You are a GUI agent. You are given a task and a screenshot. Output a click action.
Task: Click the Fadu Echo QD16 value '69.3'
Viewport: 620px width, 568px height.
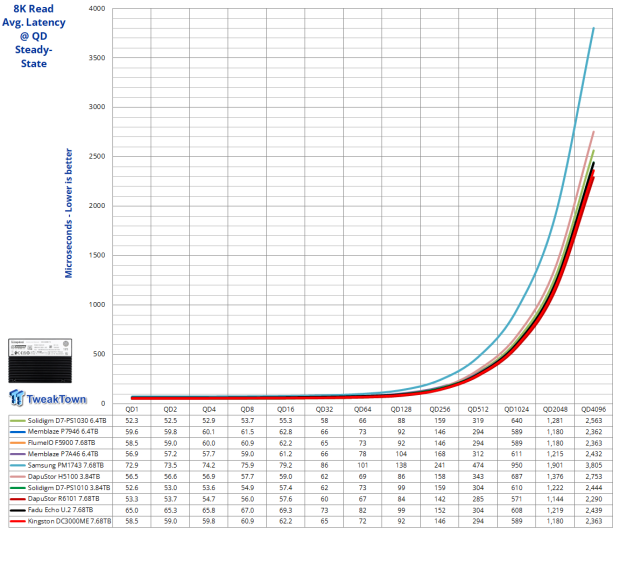point(285,510)
